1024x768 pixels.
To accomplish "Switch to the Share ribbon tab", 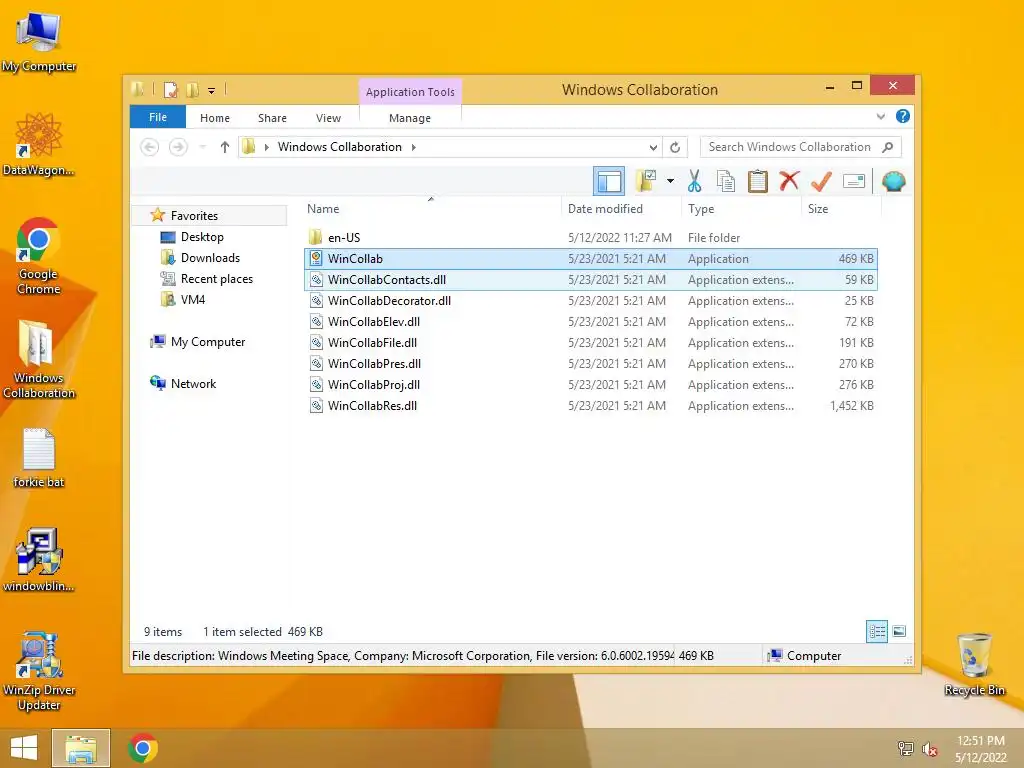I will point(272,118).
